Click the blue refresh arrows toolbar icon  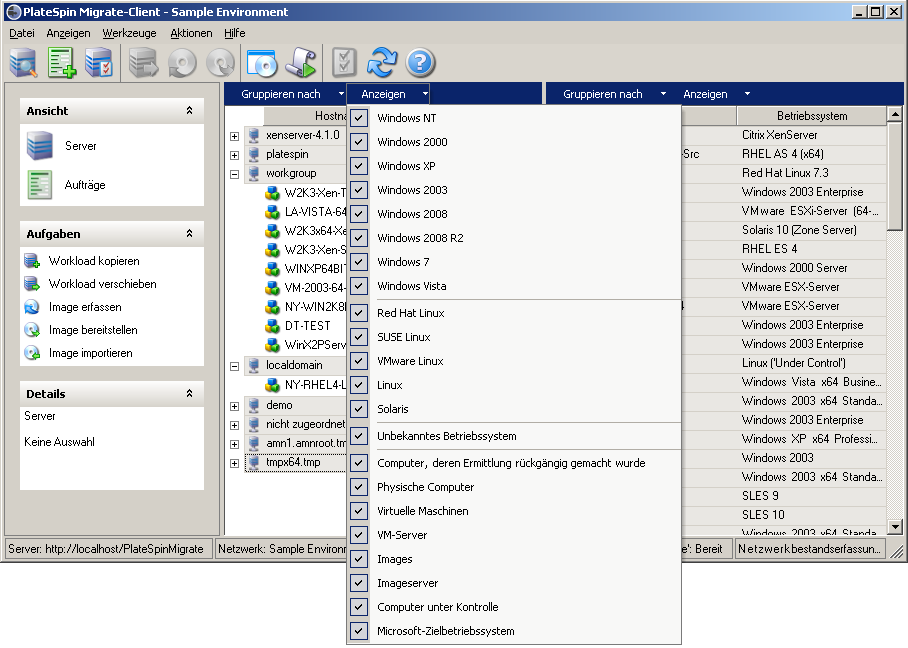tap(381, 62)
